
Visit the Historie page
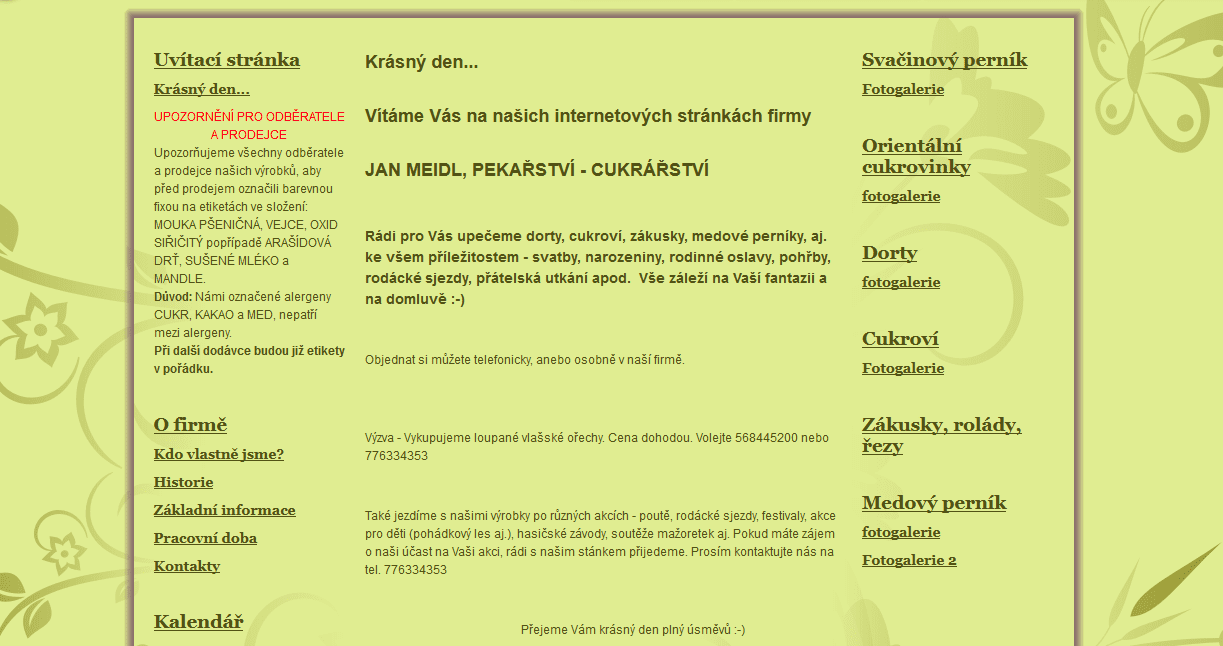[x=184, y=482]
